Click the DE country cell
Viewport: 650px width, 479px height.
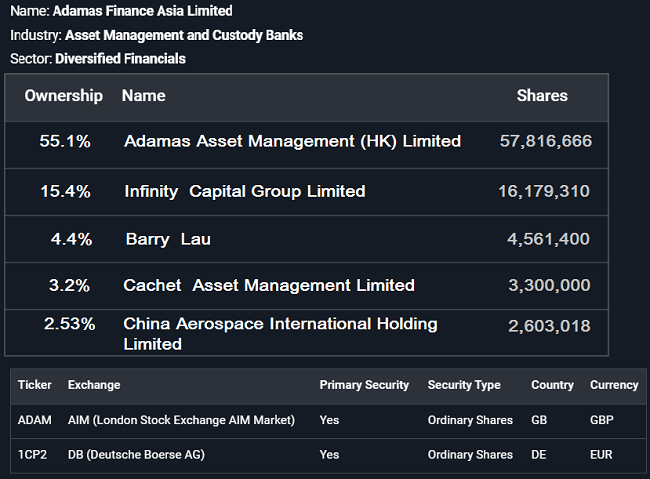point(538,455)
